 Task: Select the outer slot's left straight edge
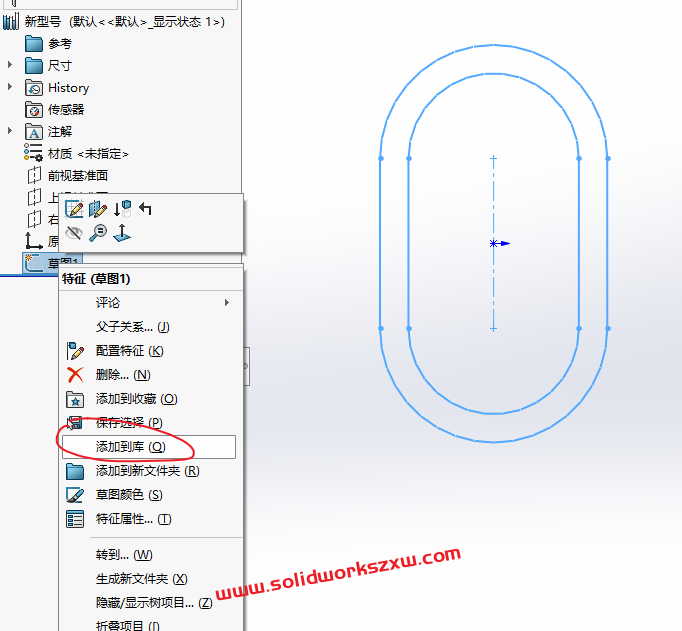click(381, 244)
